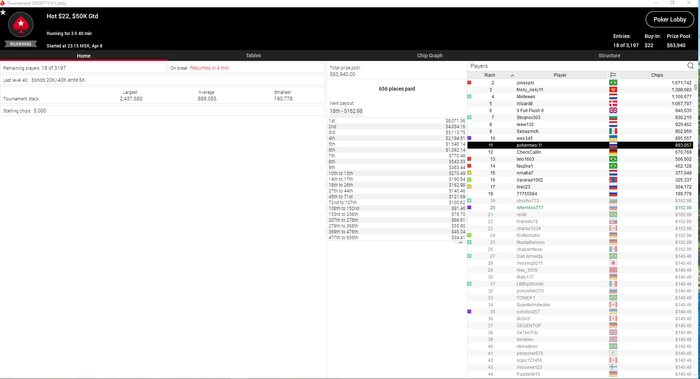The image size is (700, 379).
Task: Click the Norway flag in rank 39 row
Action: [x=613, y=339]
